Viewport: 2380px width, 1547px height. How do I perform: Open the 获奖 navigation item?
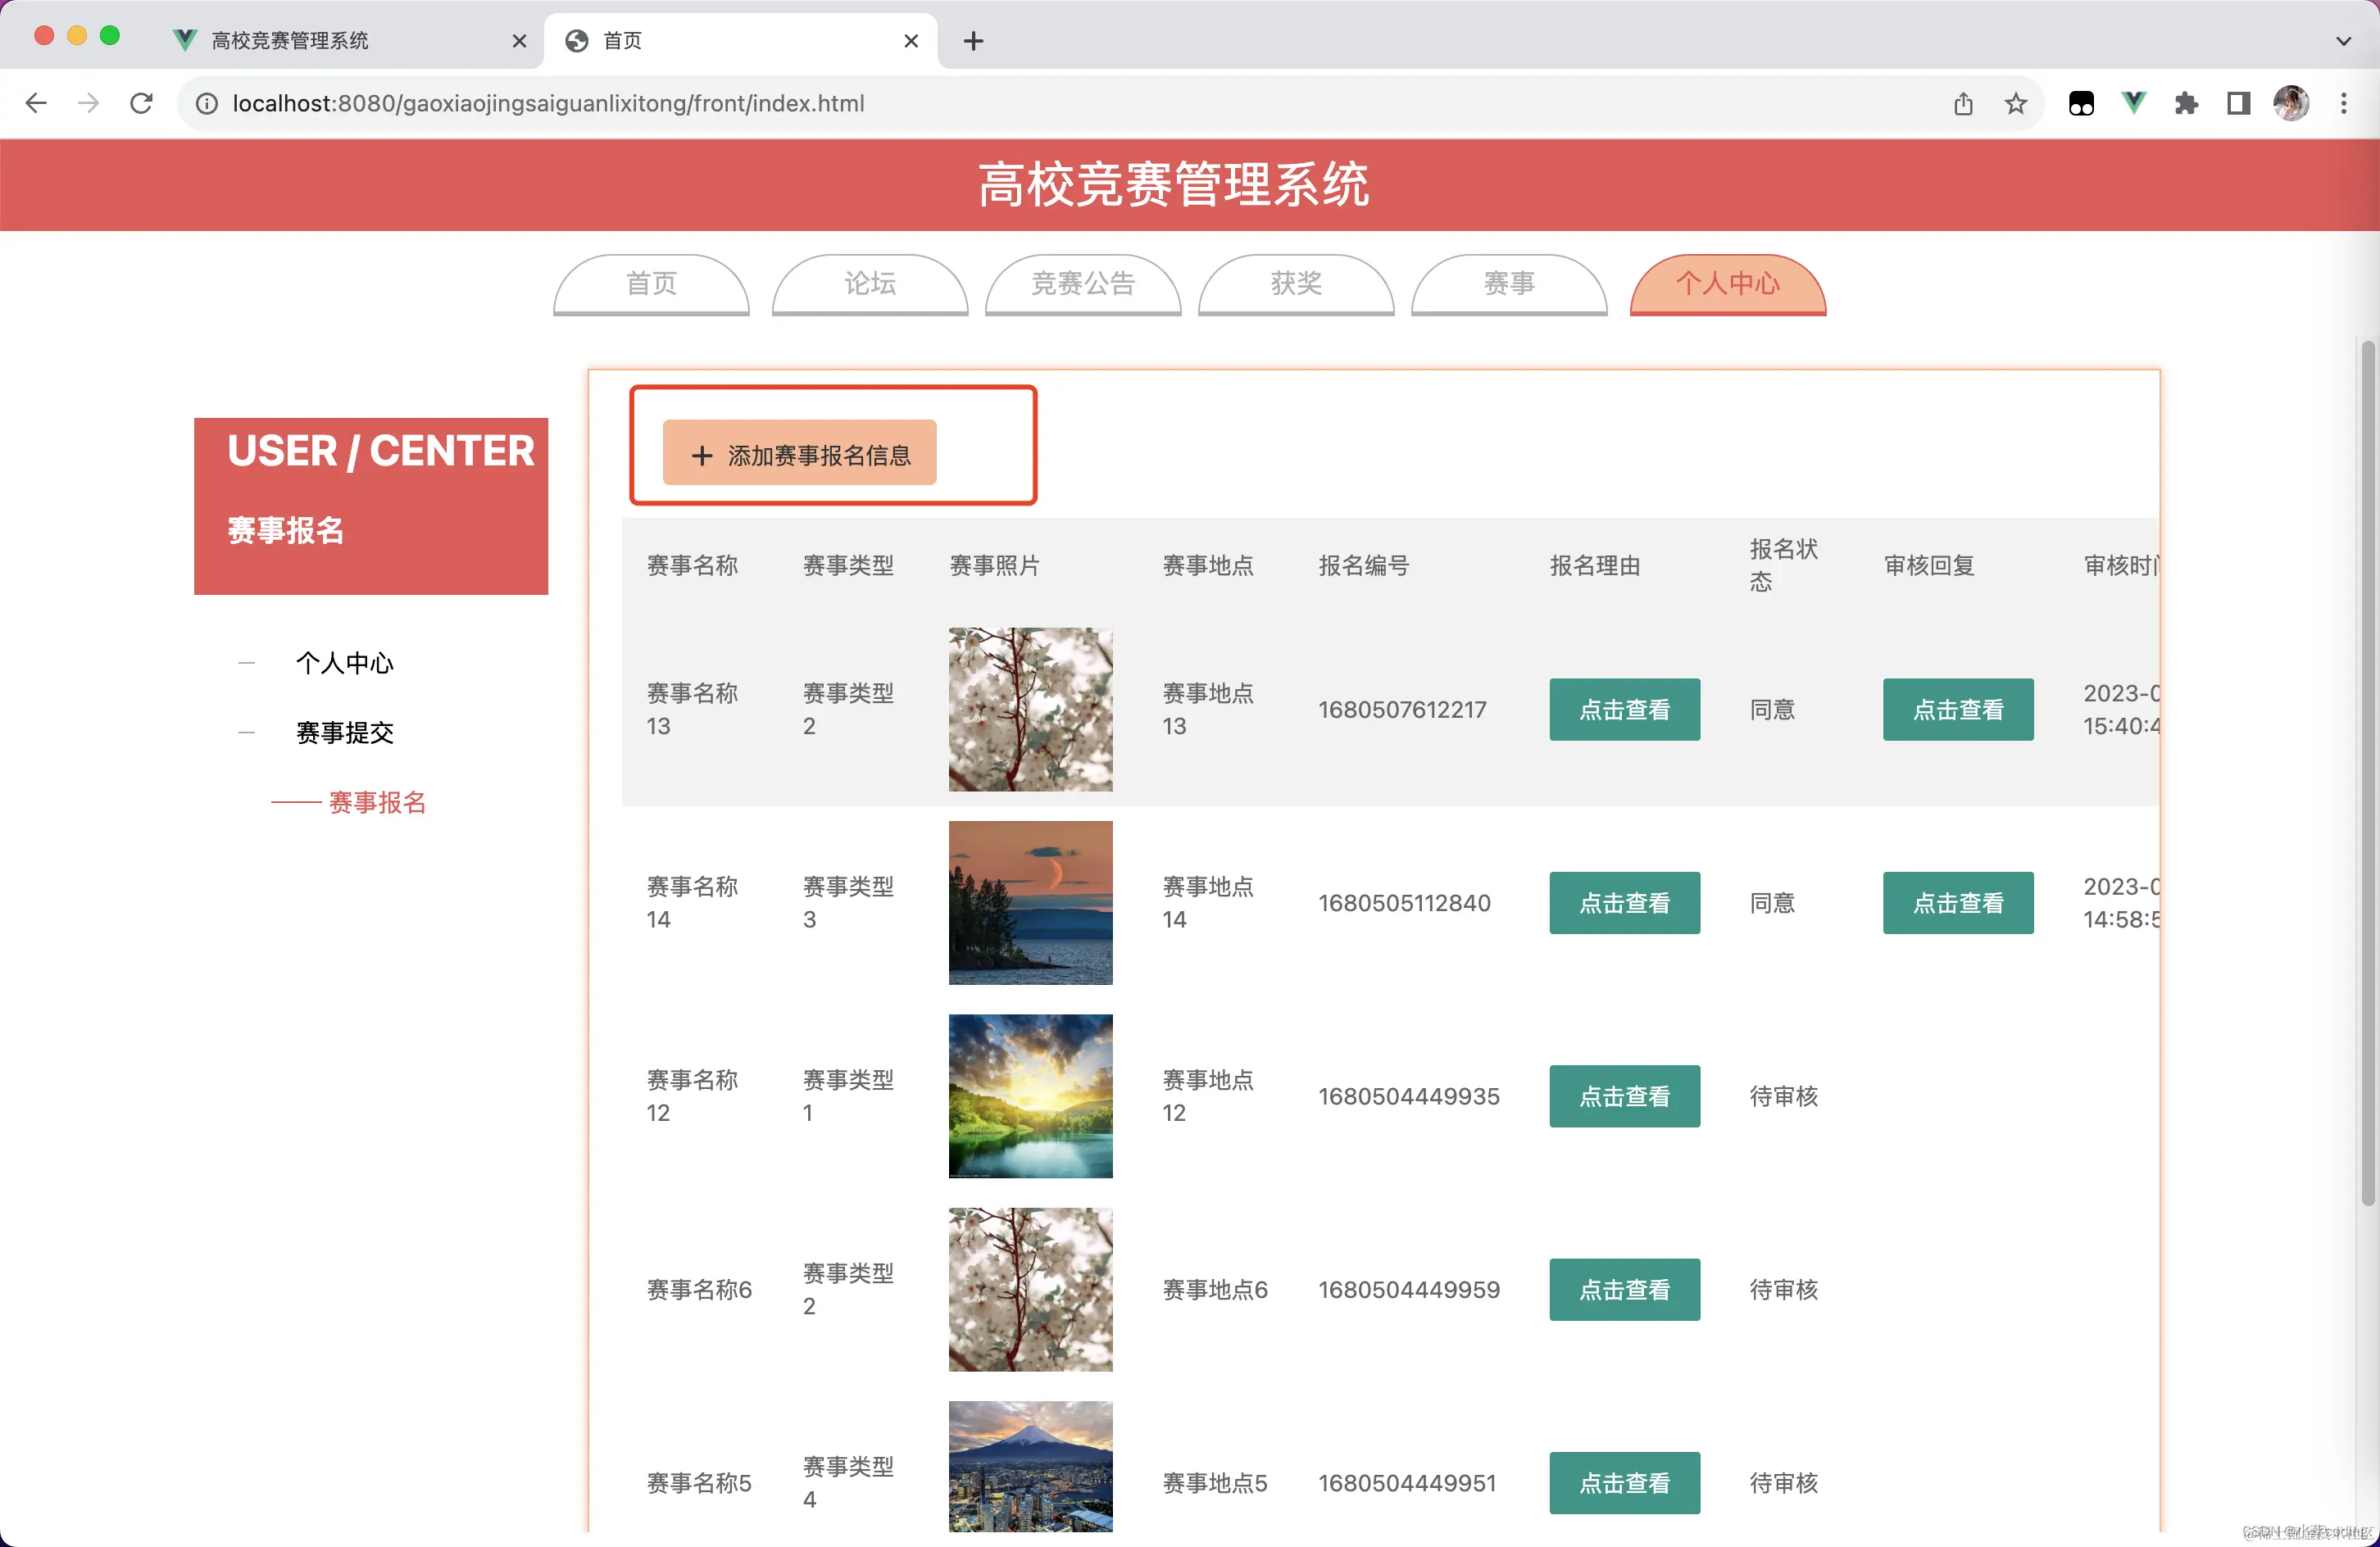(1296, 285)
